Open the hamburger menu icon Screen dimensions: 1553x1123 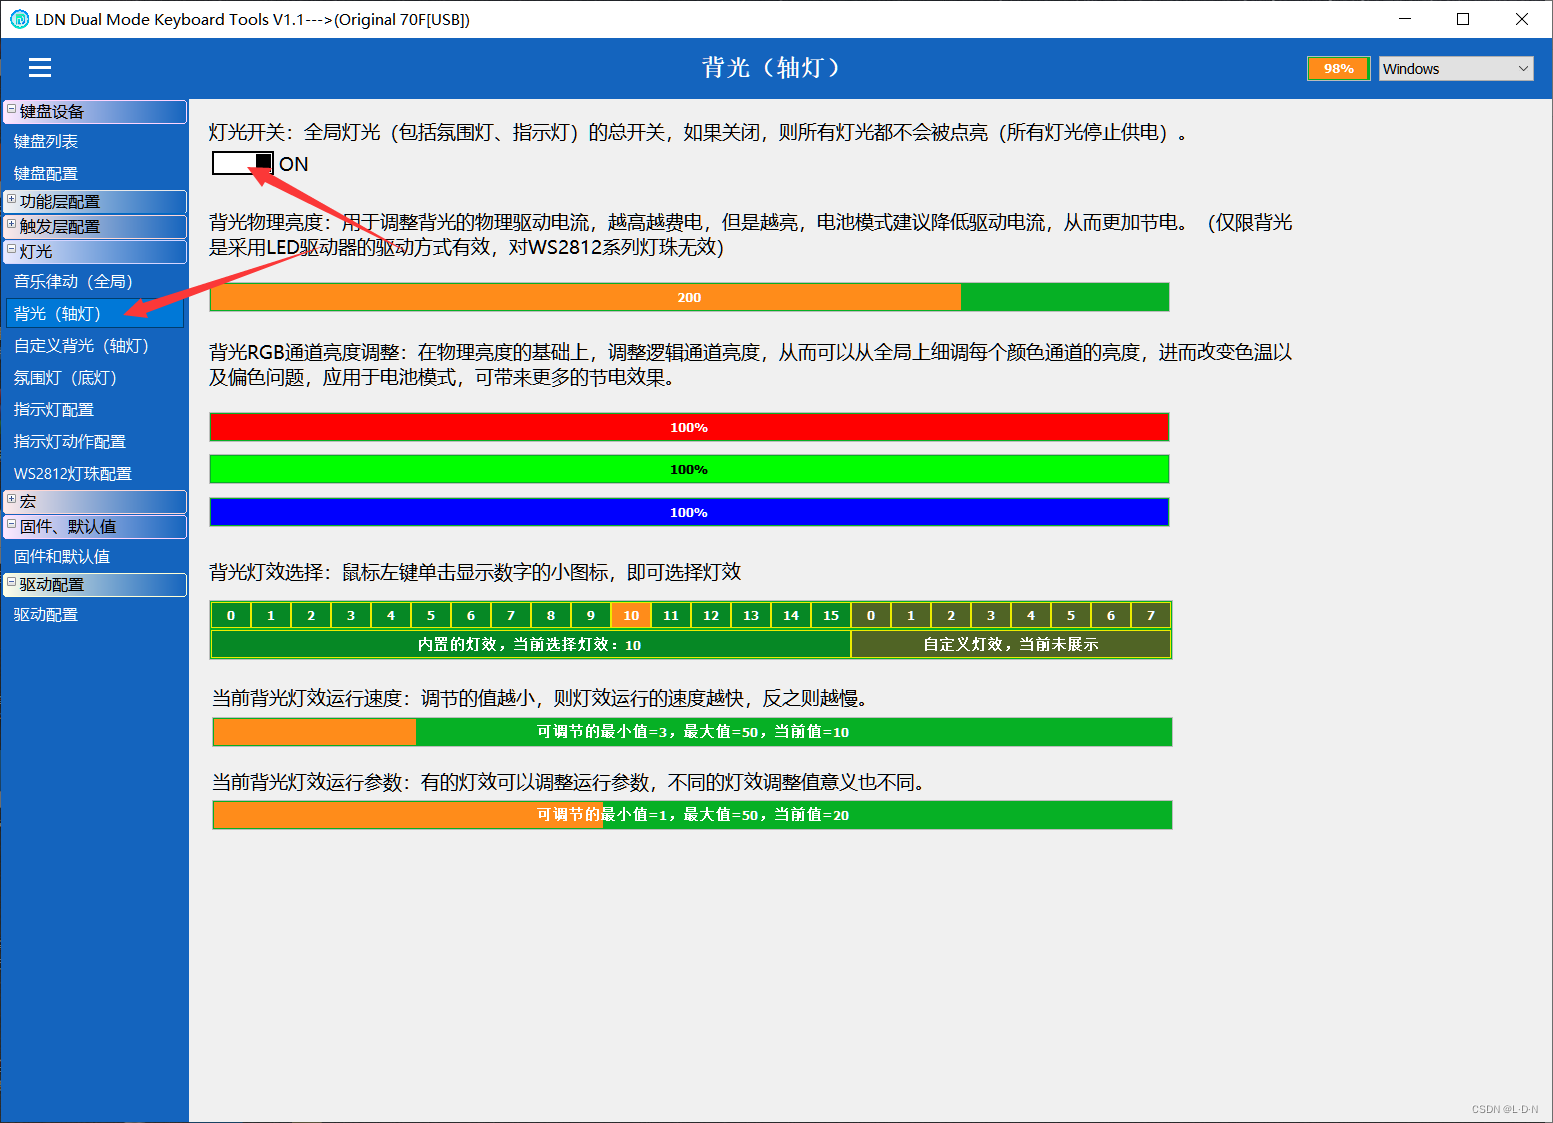tap(40, 67)
